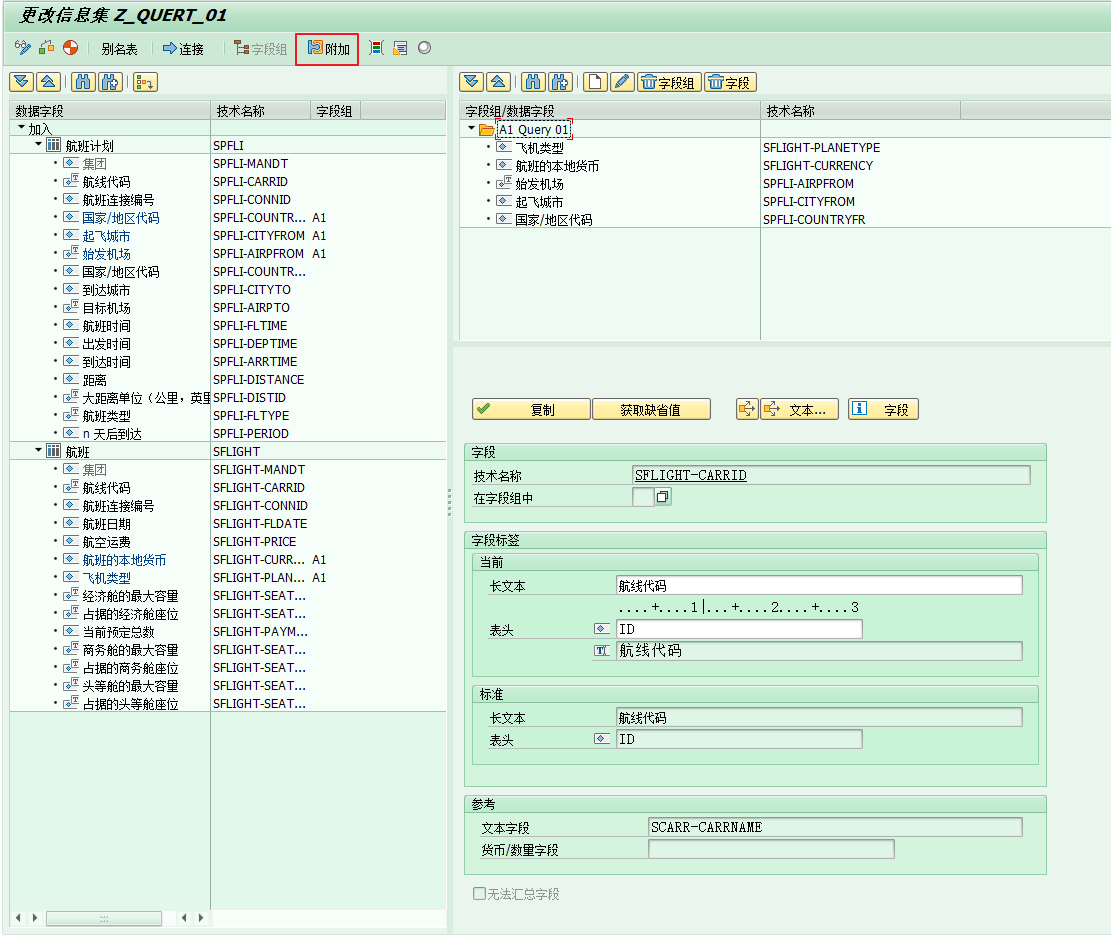Click the find-next binoculars icon in right panel
Image resolution: width=1111 pixels, height=936 pixels.
560,82
